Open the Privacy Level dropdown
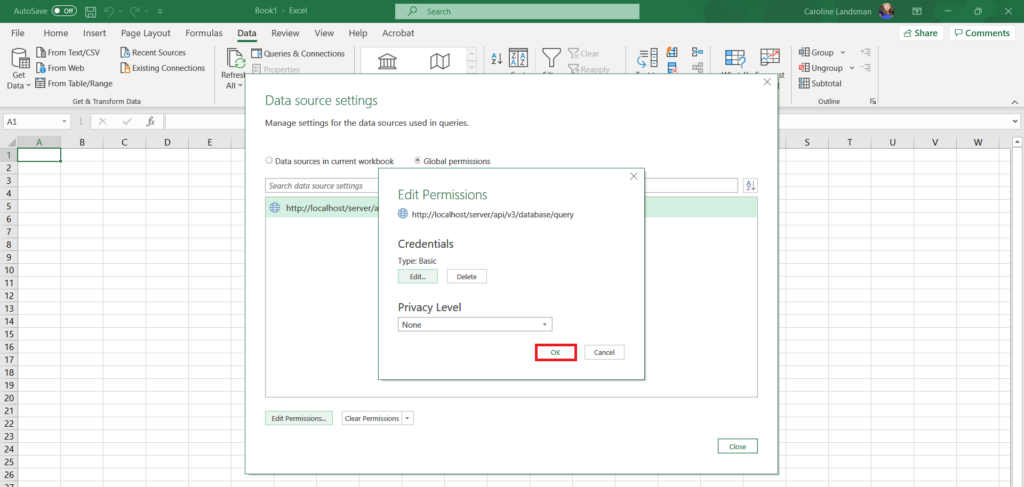 click(475, 325)
